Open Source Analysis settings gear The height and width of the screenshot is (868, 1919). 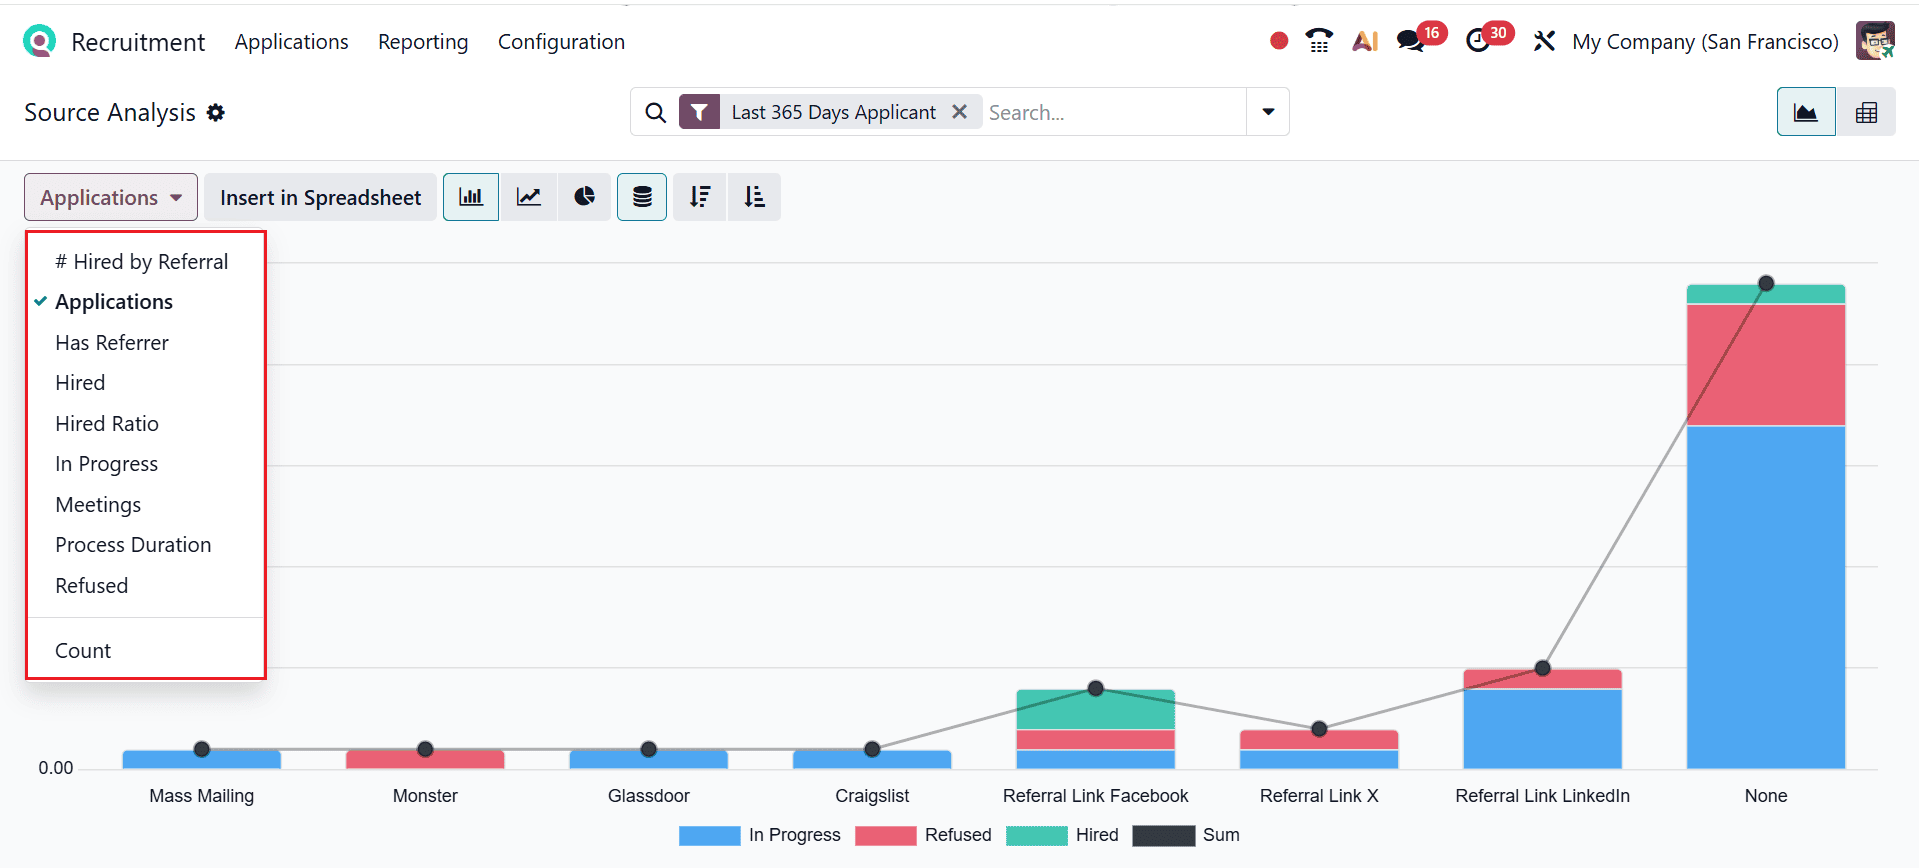click(x=216, y=113)
